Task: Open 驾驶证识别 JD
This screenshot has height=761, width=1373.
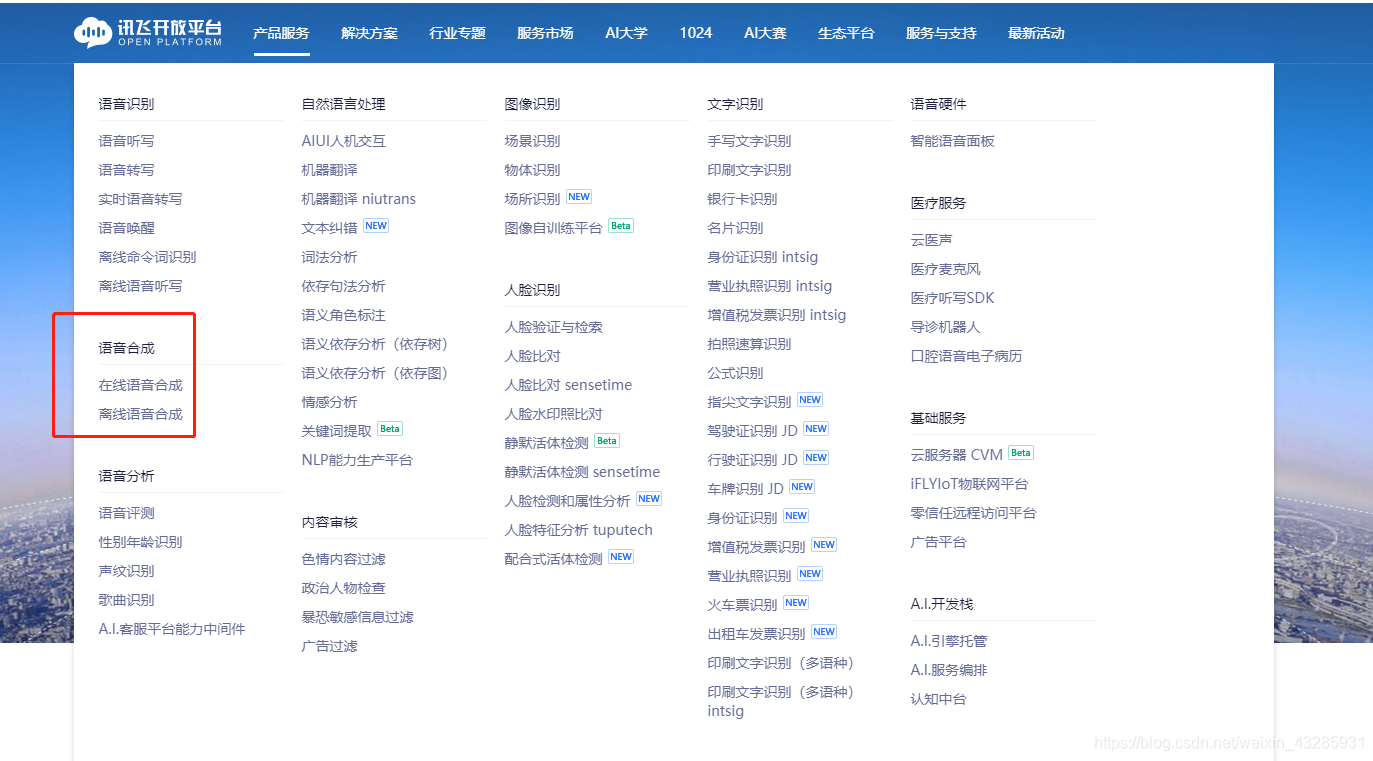Action: (753, 431)
